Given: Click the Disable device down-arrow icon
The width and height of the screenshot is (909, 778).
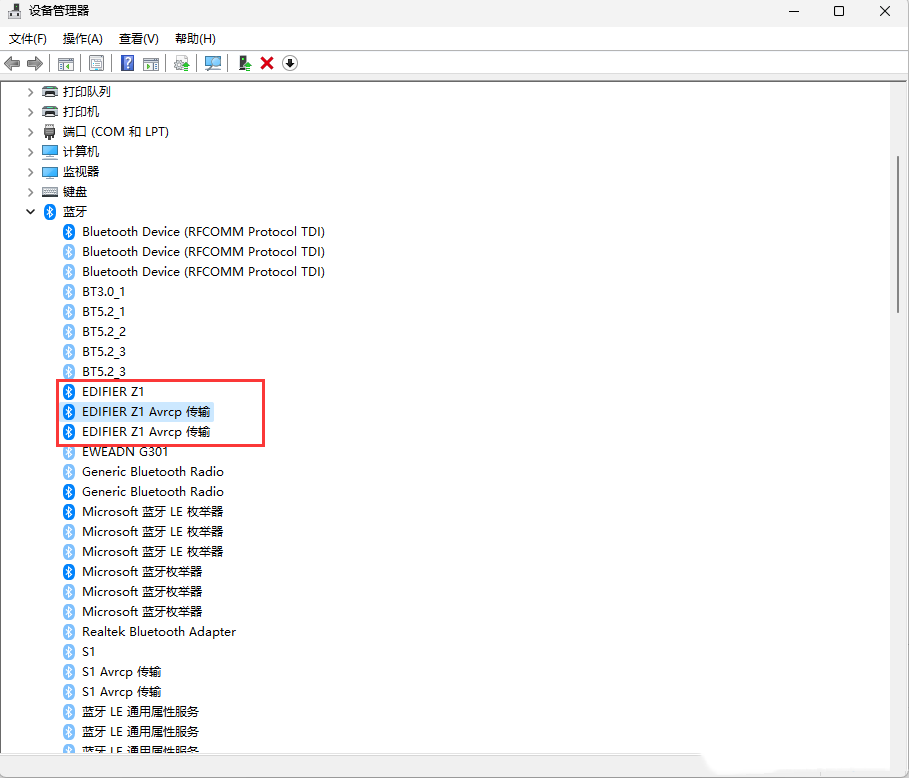Looking at the screenshot, I should tap(289, 63).
